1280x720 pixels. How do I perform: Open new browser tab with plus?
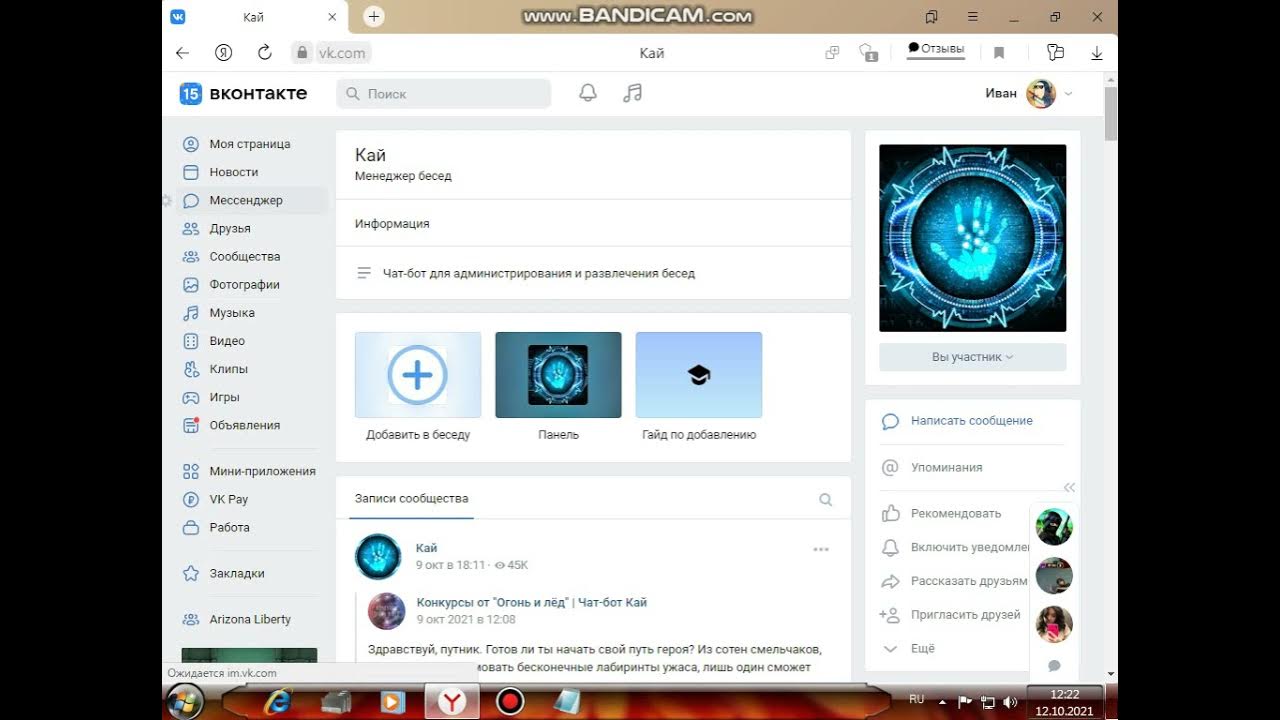(374, 17)
